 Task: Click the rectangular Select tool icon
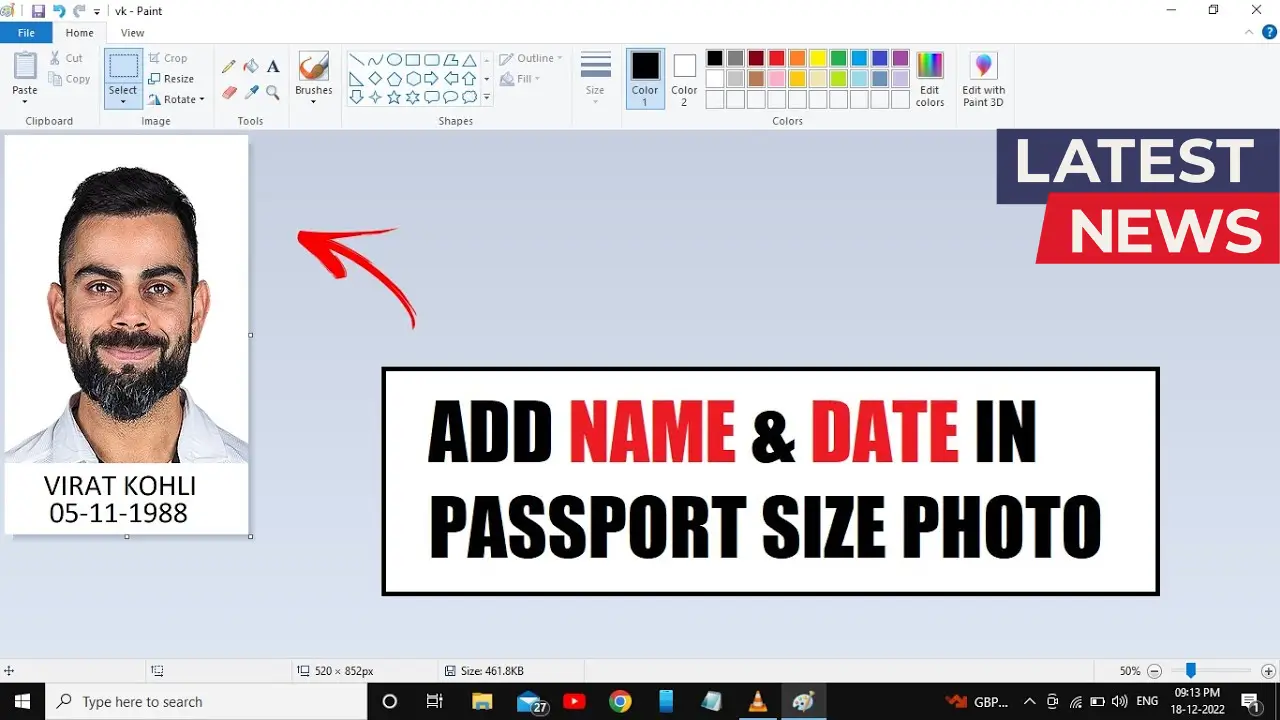pos(123,66)
